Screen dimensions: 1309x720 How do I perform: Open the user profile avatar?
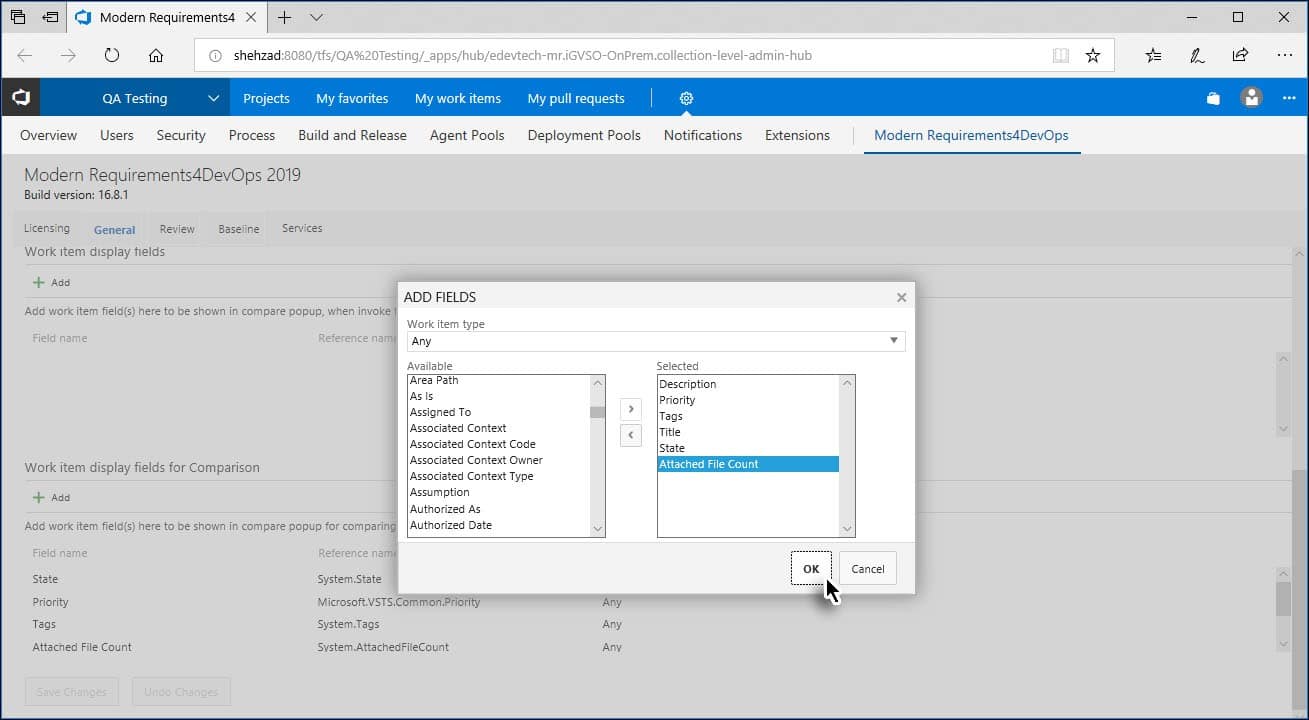(x=1251, y=98)
